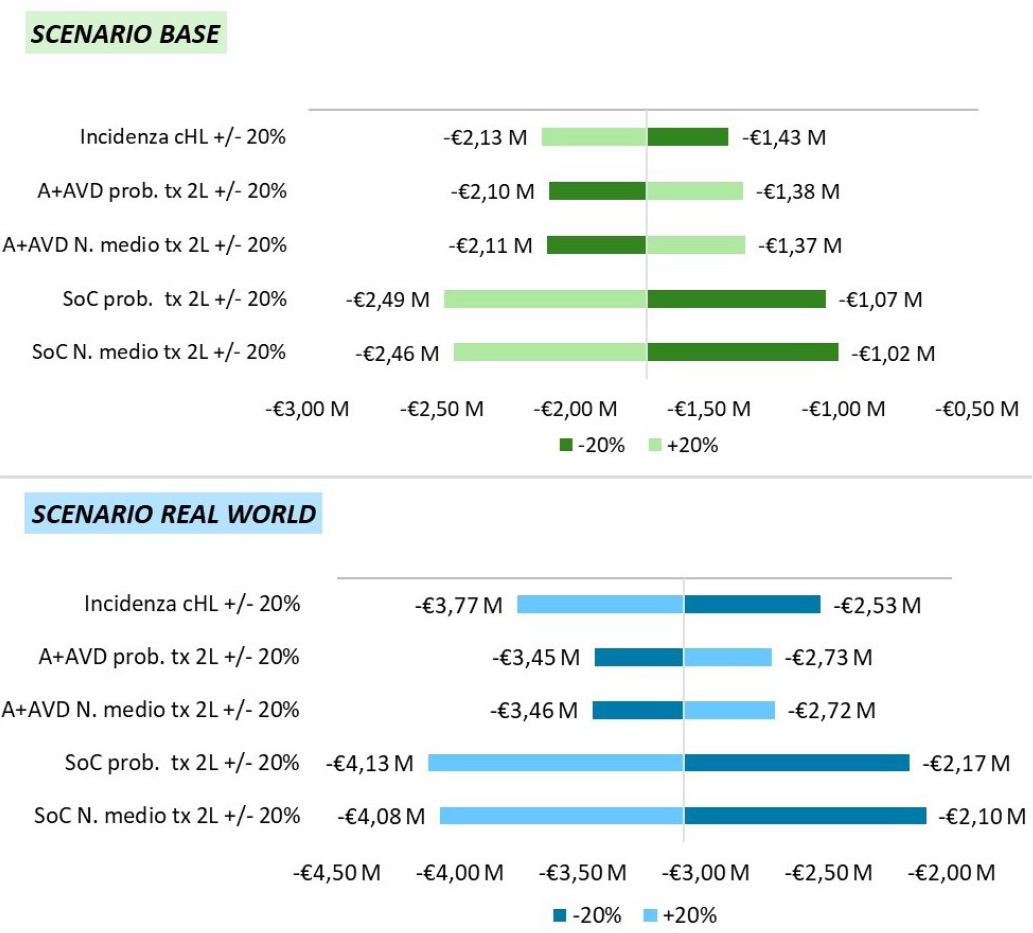Click the SCENARIO BASE title label
1033x933 pixels.
click(x=126, y=34)
